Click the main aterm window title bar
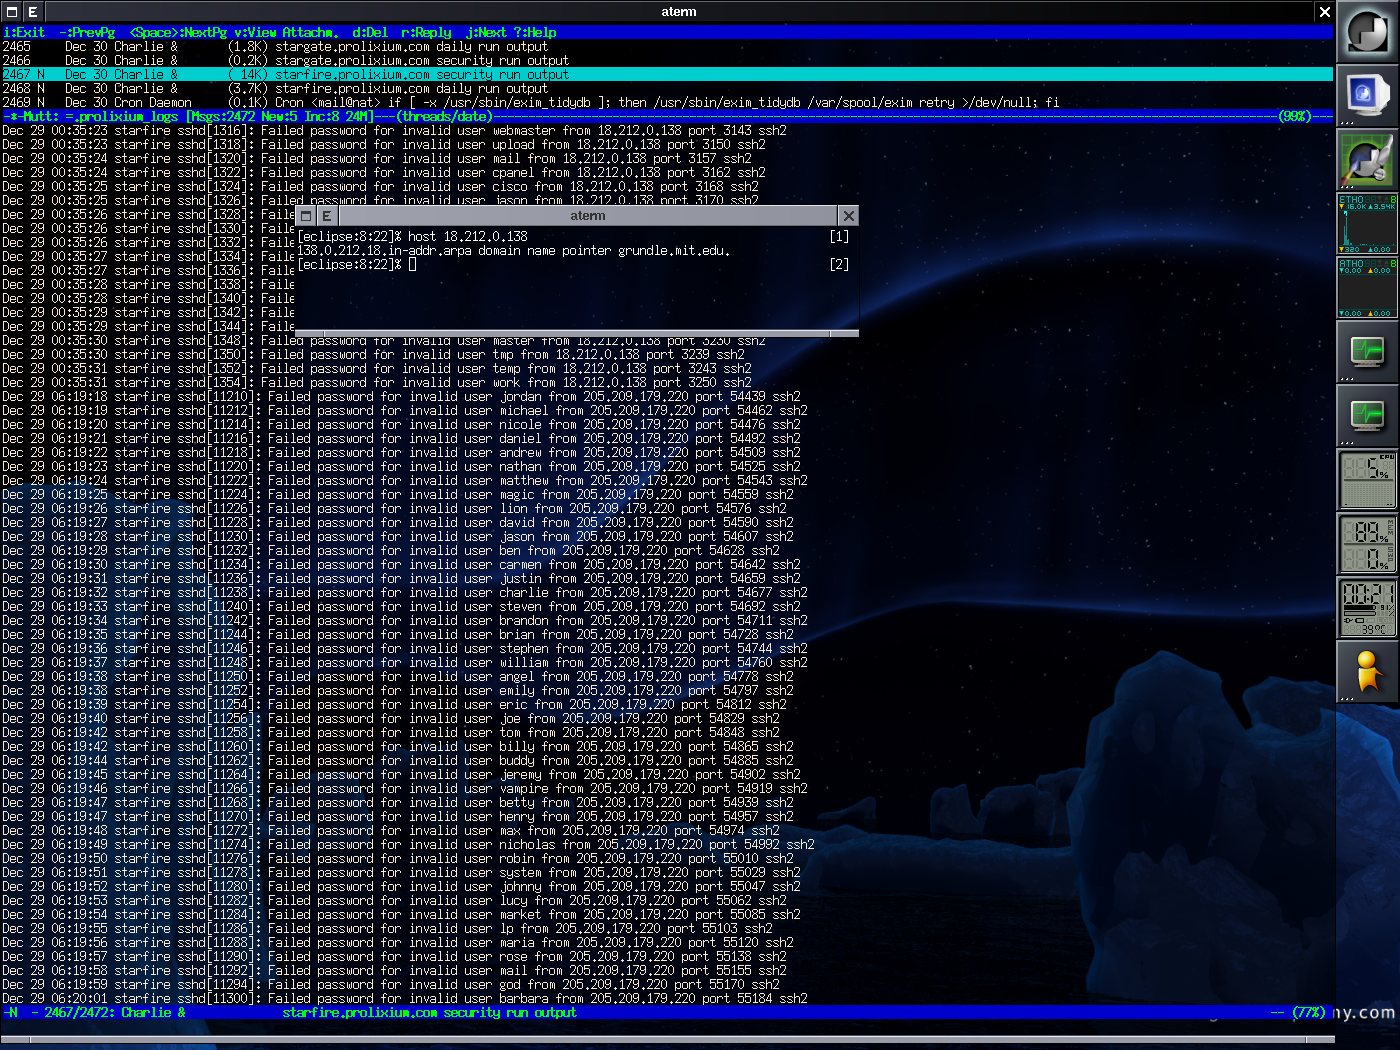The width and height of the screenshot is (1400, 1050). [678, 12]
